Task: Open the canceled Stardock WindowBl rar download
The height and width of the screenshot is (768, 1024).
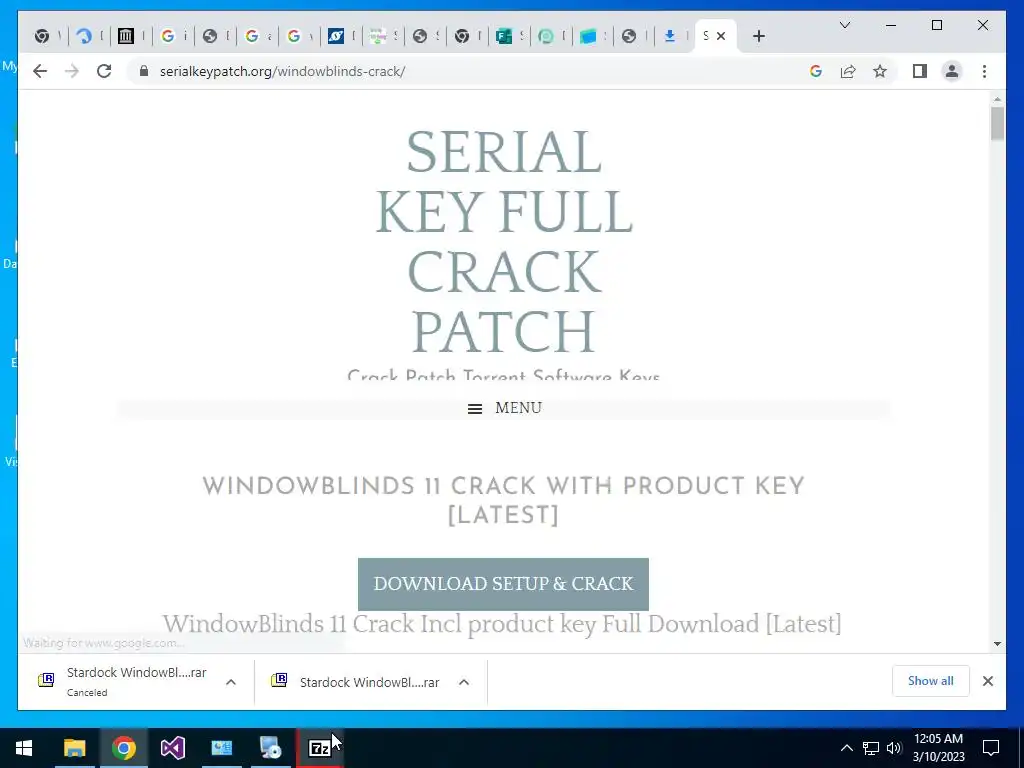Action: [x=124, y=681]
